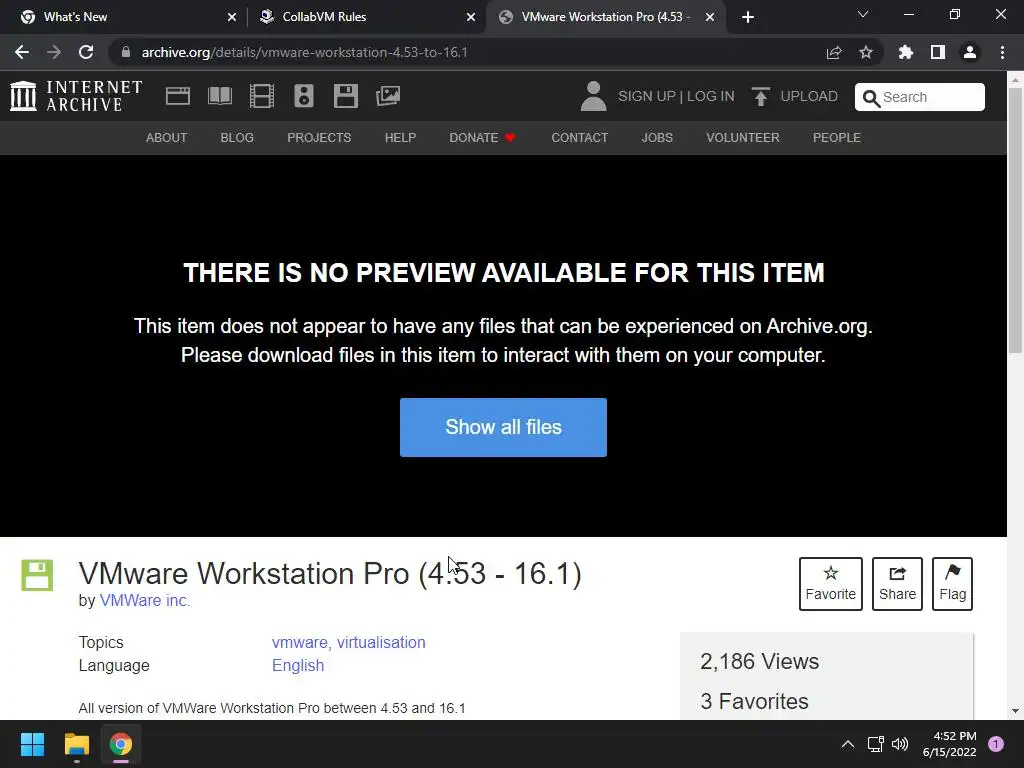The width and height of the screenshot is (1024, 768).
Task: Go back with browser back arrow
Action: 22,52
